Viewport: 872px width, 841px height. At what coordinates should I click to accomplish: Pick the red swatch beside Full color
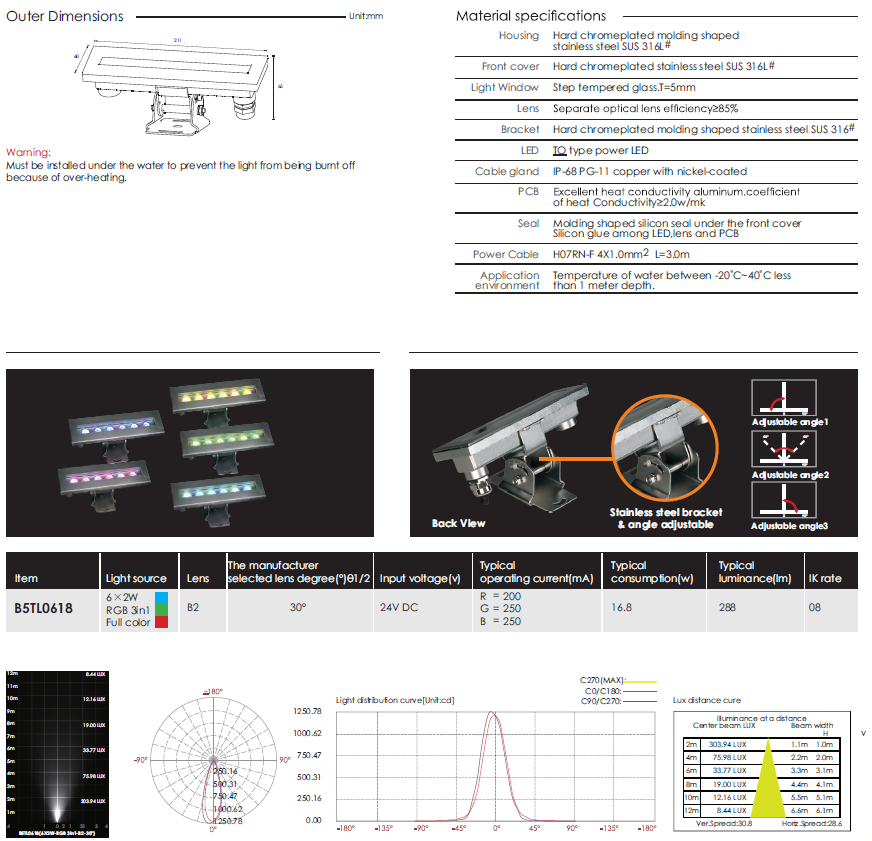(176, 622)
